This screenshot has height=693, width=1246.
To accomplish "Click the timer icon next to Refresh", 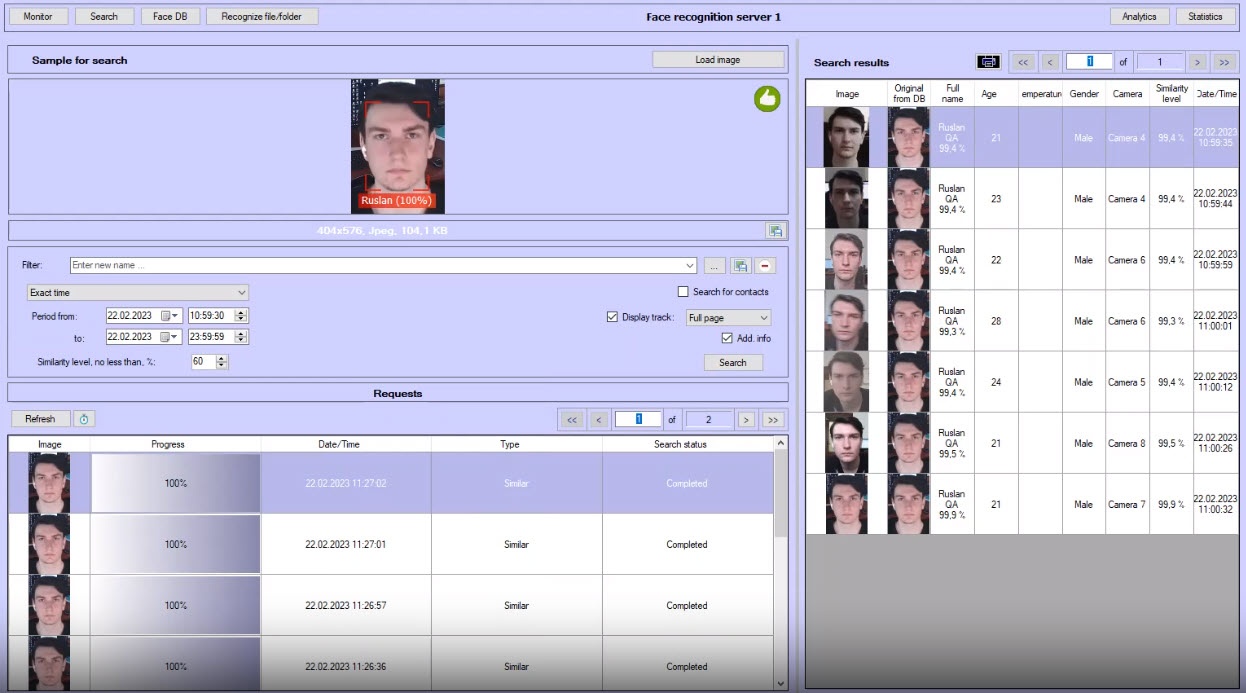I will click(84, 419).
